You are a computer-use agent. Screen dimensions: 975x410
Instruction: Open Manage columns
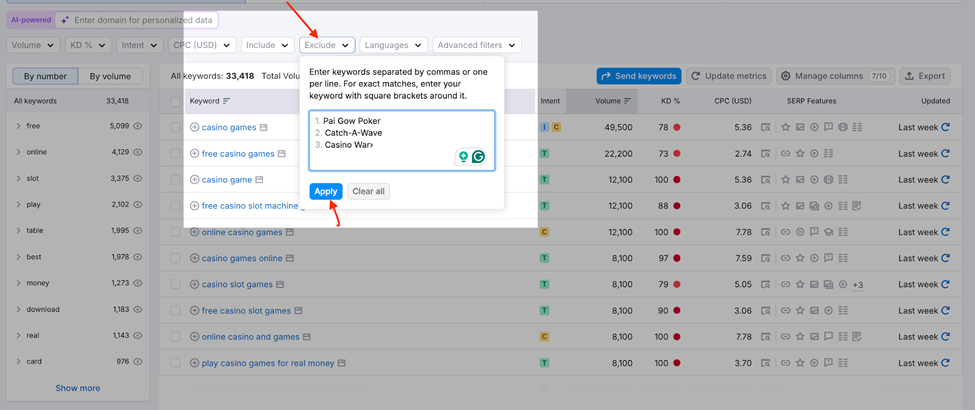click(835, 76)
